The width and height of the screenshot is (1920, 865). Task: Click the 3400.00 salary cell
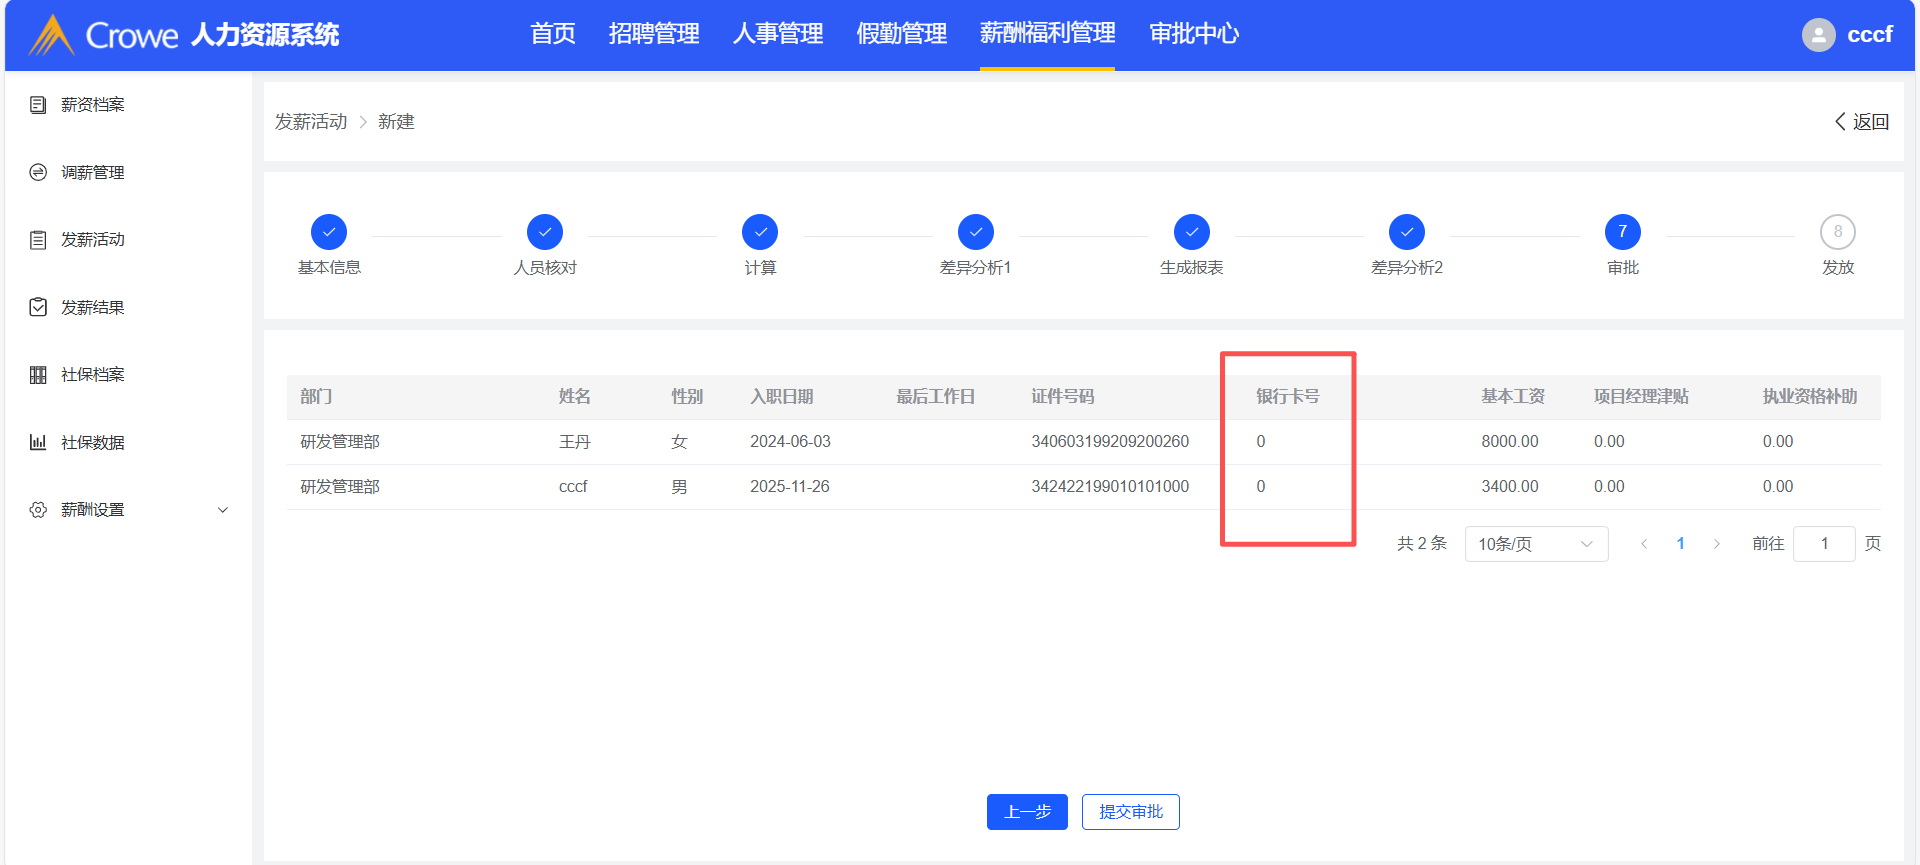(1510, 487)
